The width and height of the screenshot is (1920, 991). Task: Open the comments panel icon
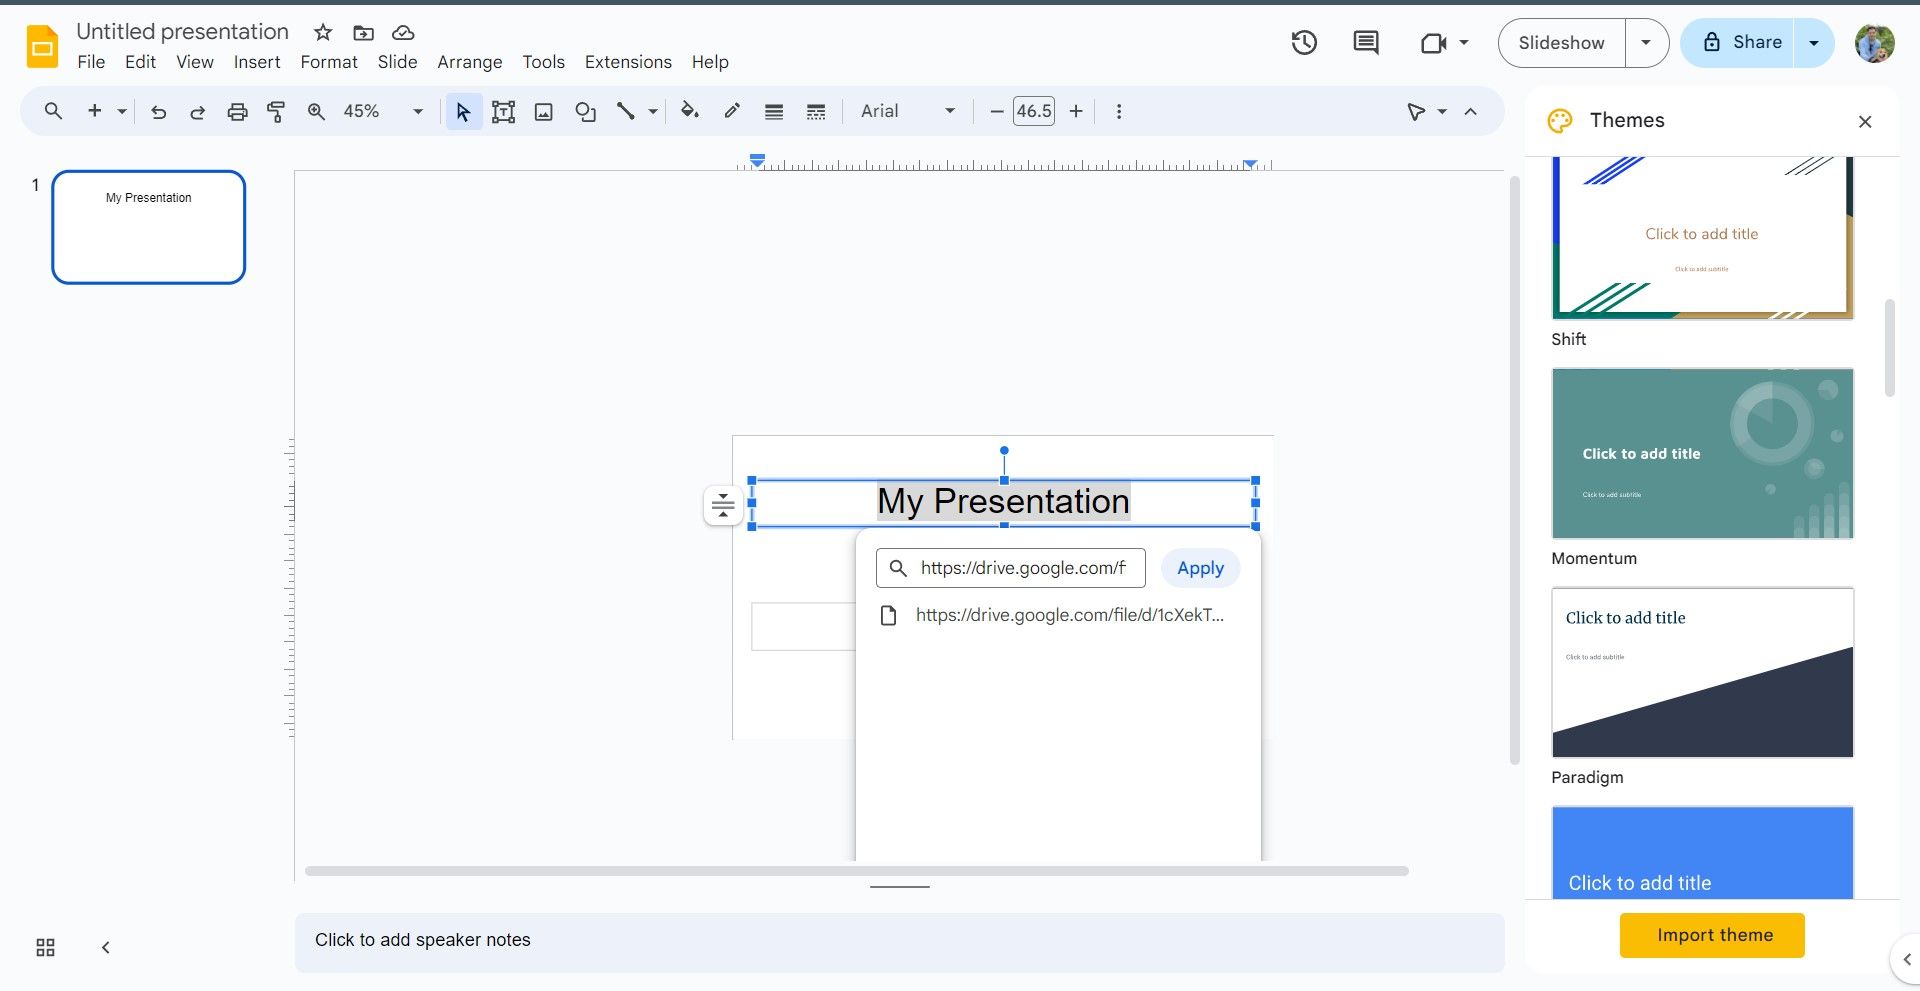1365,43
